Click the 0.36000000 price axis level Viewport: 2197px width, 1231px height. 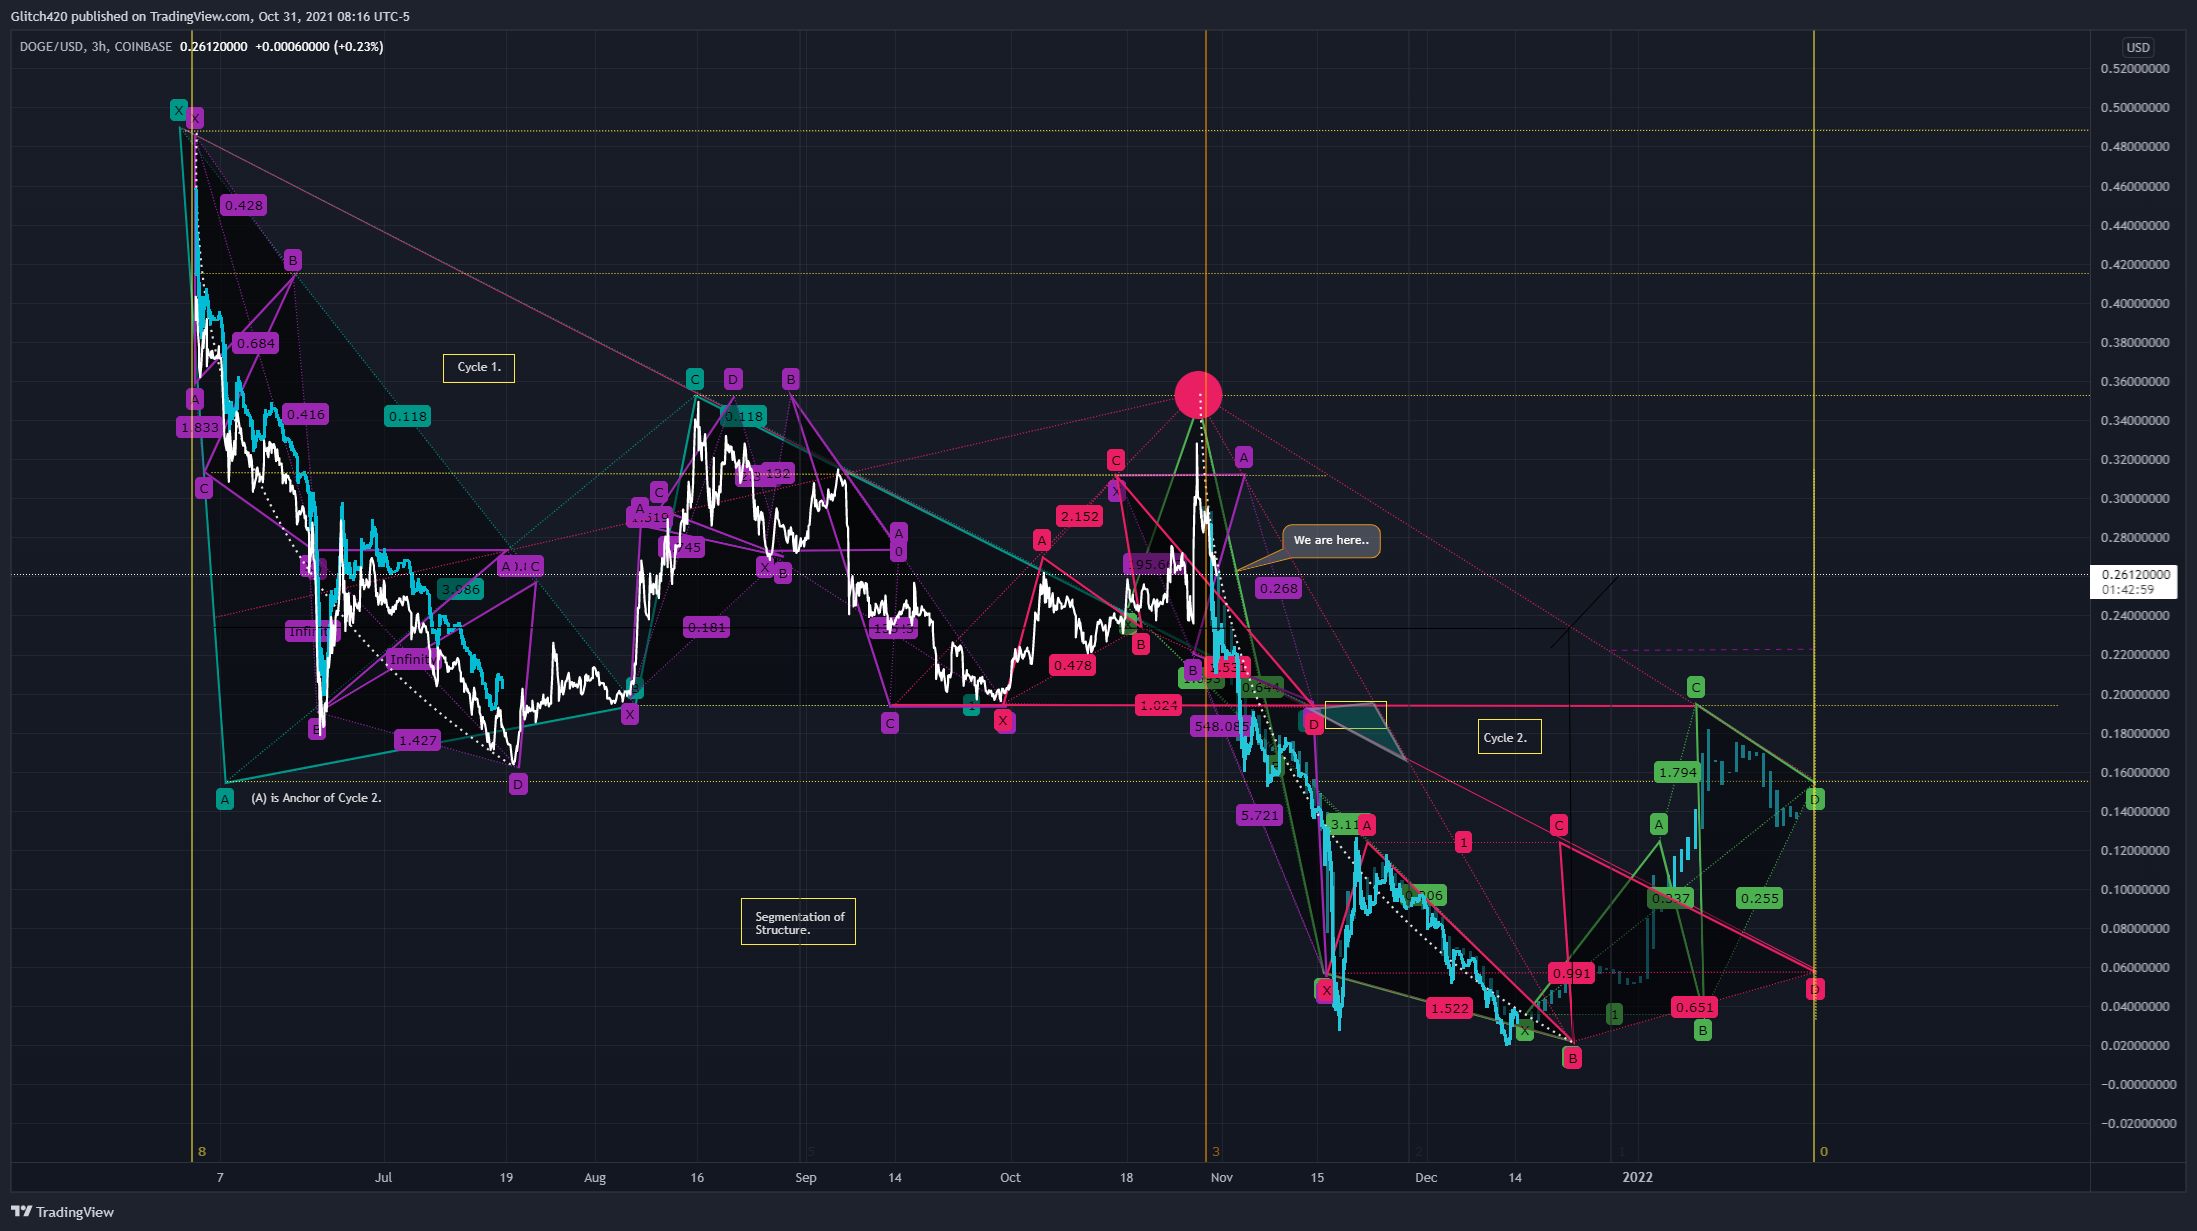point(2135,381)
